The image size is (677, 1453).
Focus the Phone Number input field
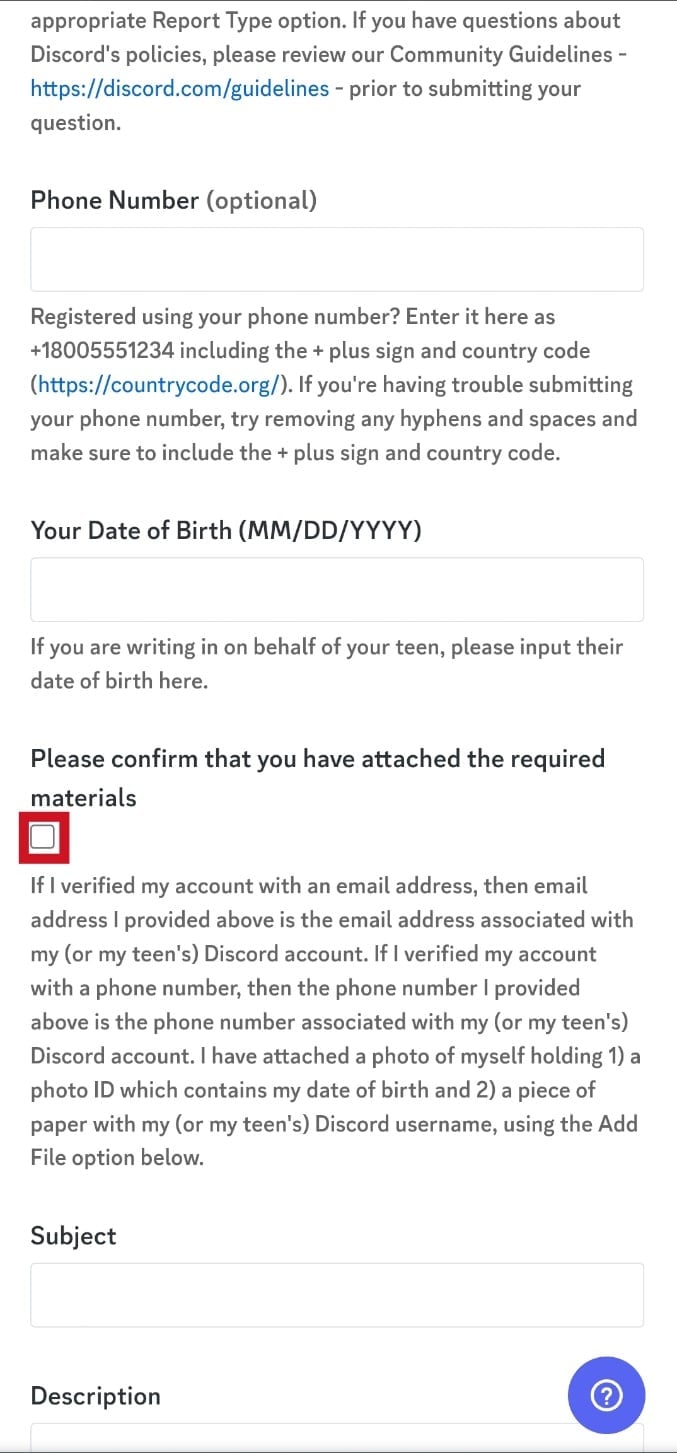tap(337, 260)
